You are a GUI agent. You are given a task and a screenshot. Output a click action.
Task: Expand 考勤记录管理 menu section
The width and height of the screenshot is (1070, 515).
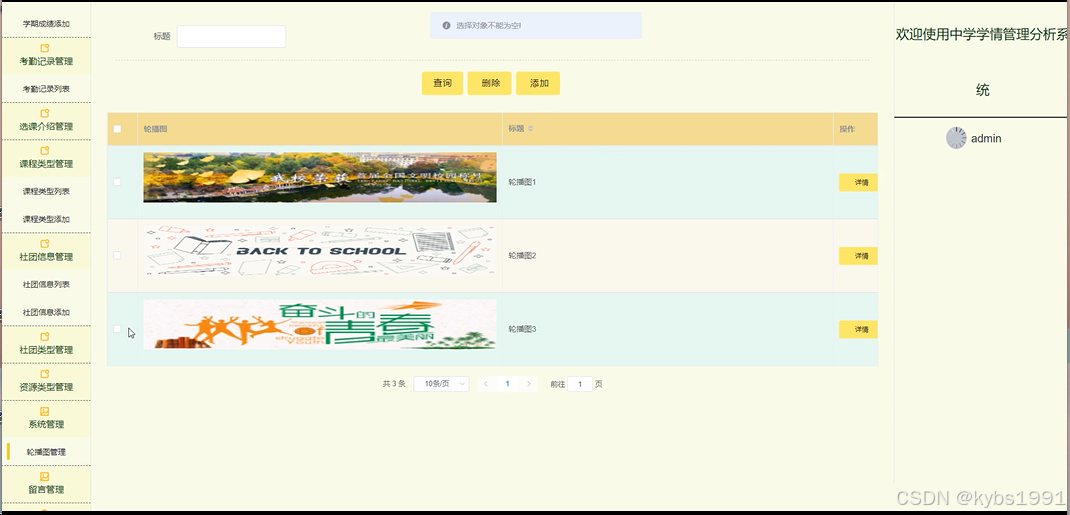click(x=46, y=55)
